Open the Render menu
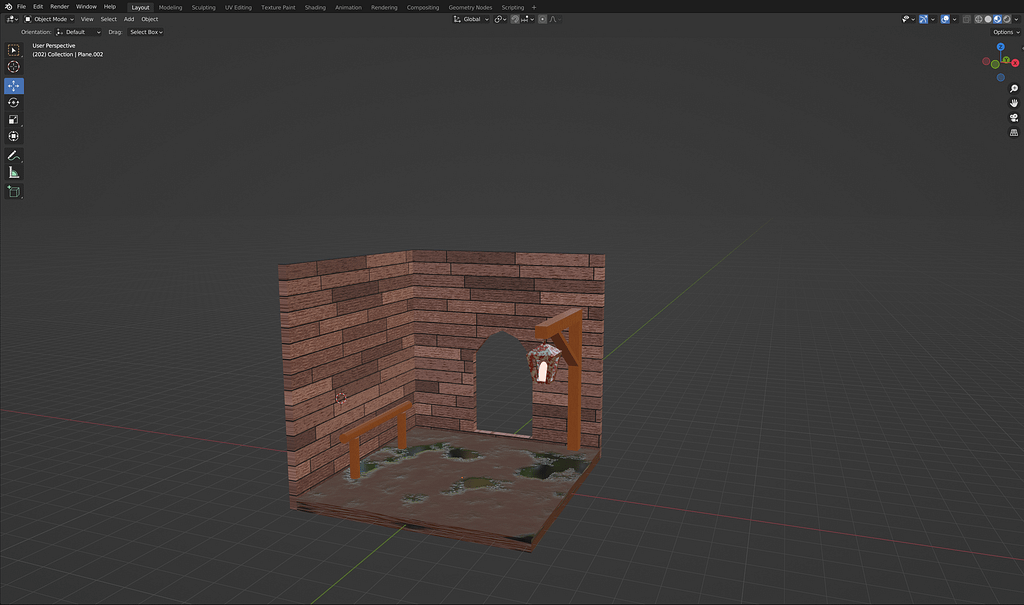The height and width of the screenshot is (605, 1024). 59,7
